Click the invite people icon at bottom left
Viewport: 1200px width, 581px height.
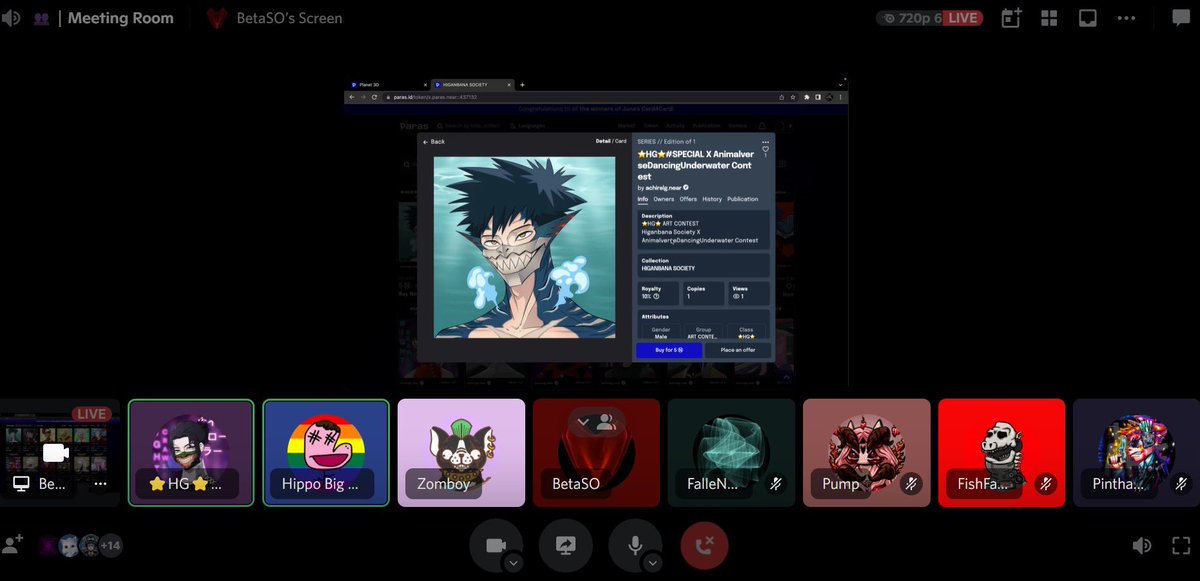[13, 545]
